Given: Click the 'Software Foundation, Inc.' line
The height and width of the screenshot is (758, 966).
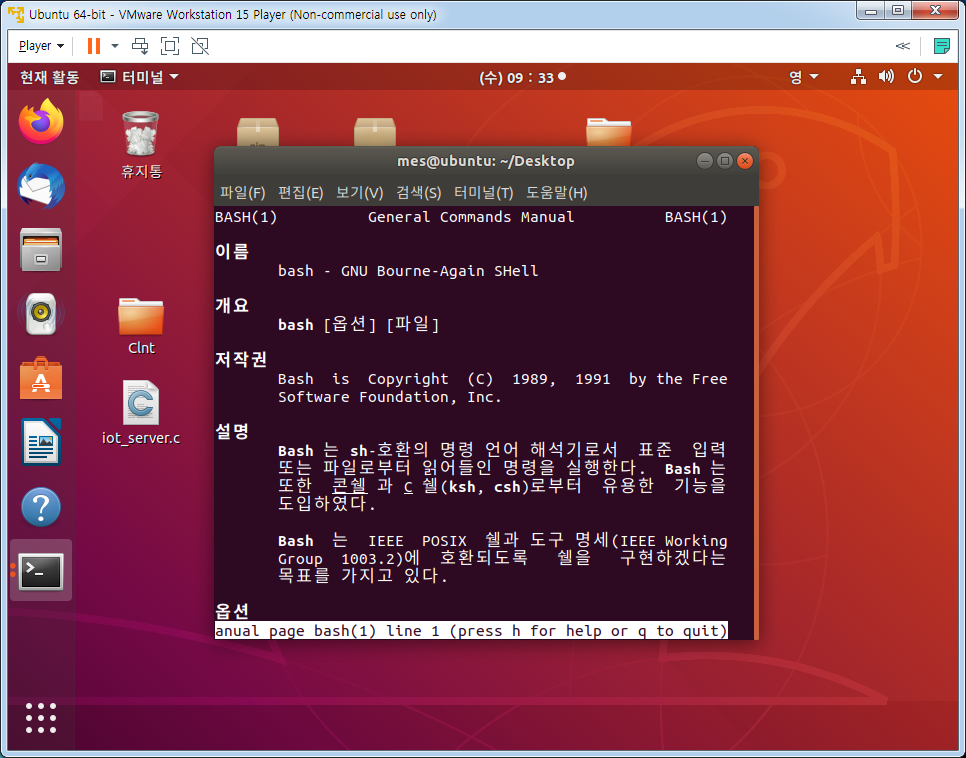Looking at the screenshot, I should point(389,397).
